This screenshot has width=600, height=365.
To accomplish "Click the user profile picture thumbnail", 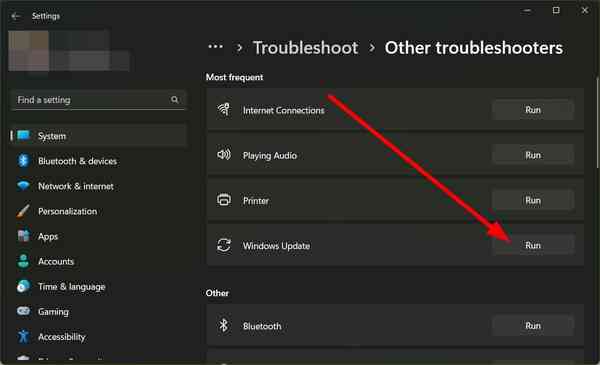I will pos(29,51).
